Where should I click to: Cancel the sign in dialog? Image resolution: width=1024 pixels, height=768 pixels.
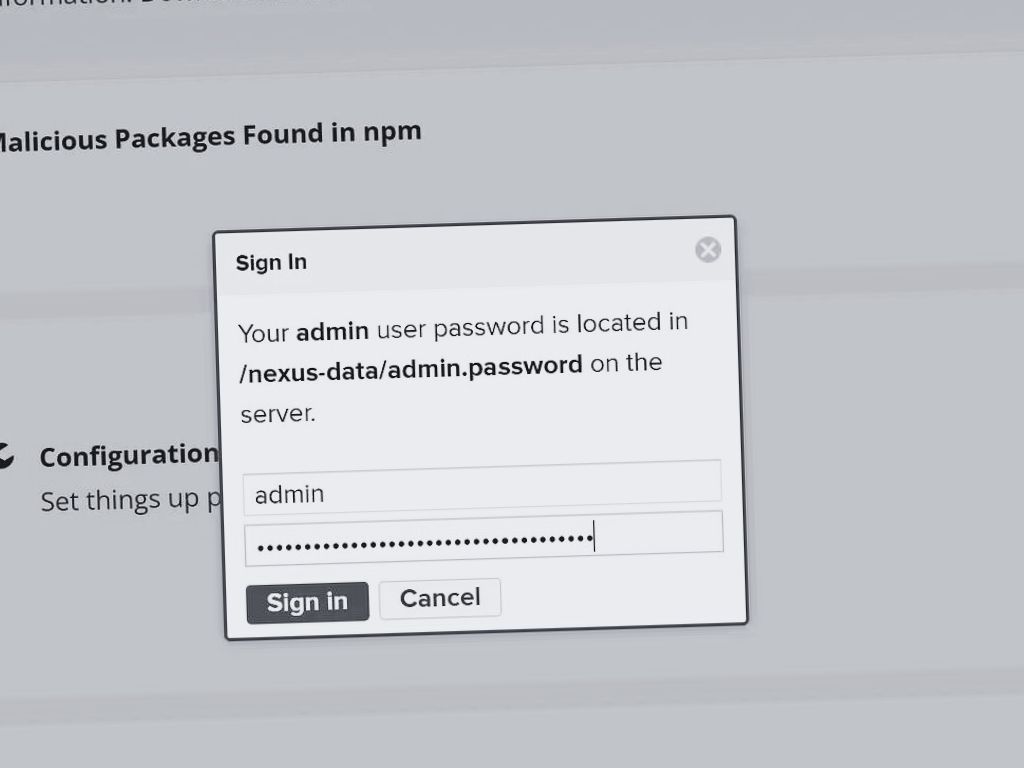(x=440, y=598)
